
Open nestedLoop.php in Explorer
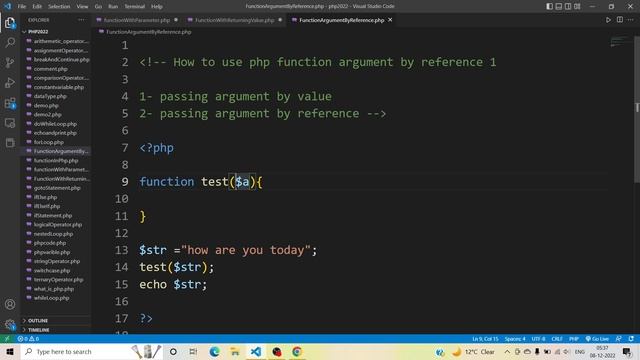point(53,234)
